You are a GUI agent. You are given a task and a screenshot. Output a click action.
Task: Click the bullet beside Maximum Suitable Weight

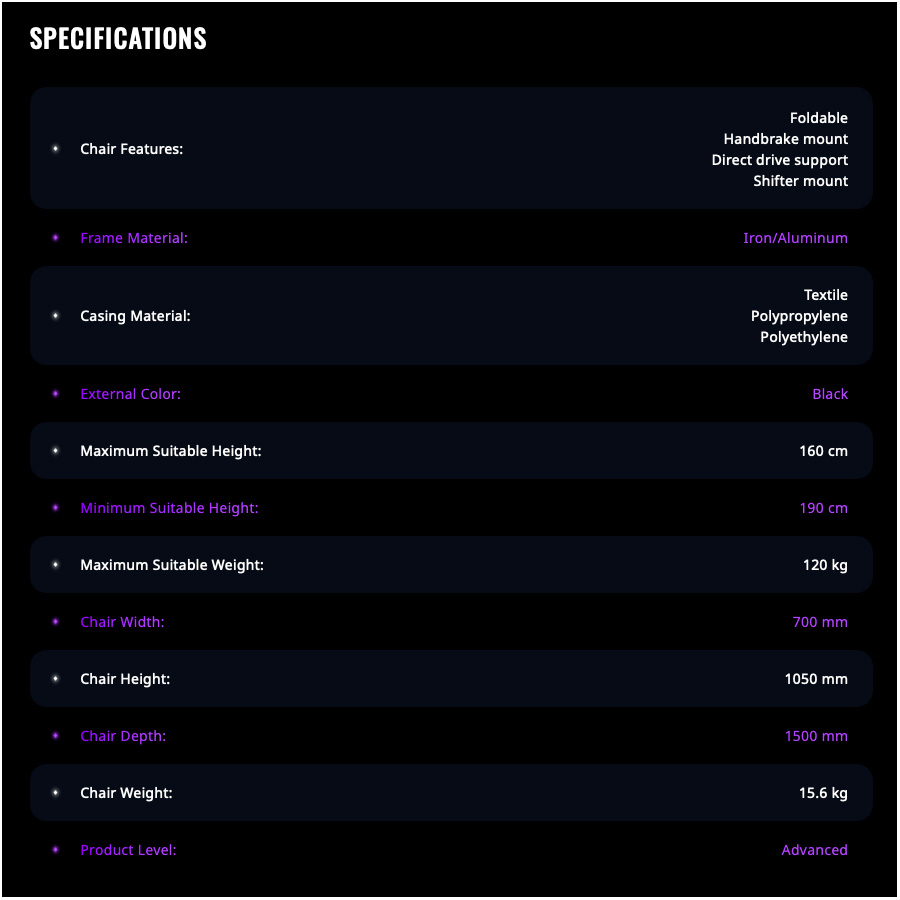point(56,565)
